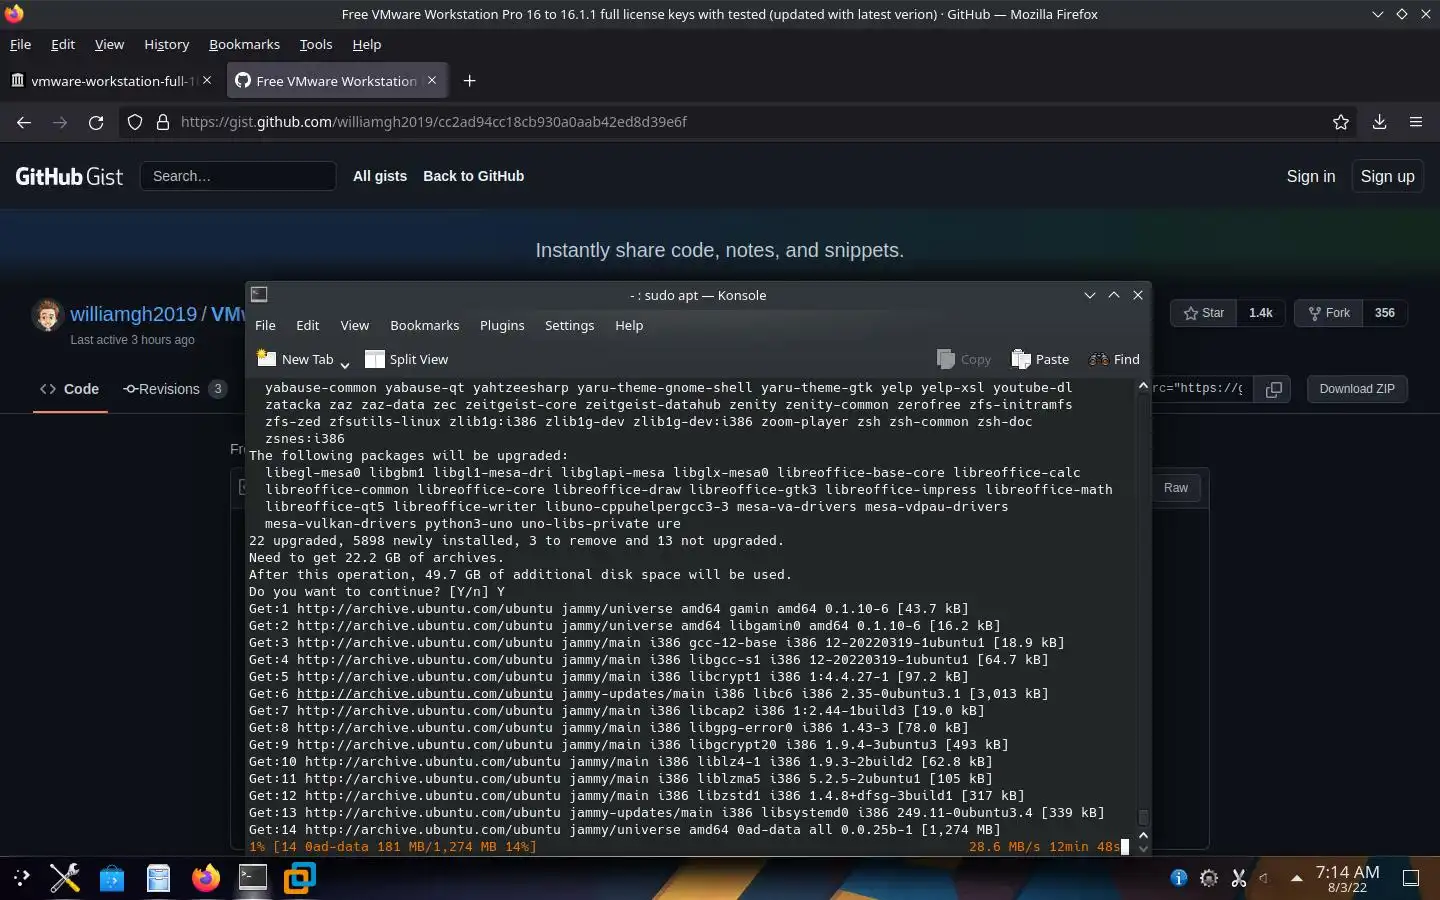The width and height of the screenshot is (1440, 900).
Task: Open a New Tab in Konsole
Action: coord(295,359)
